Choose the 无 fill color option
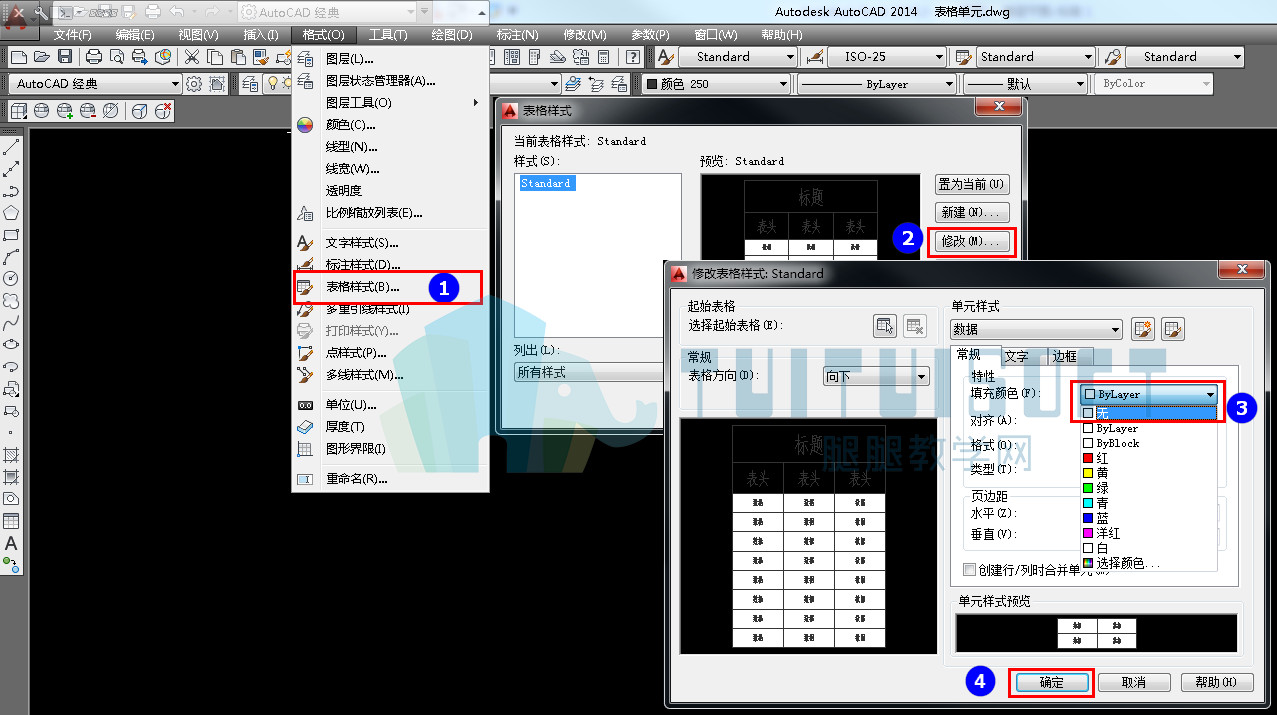Screen dimensions: 1277x715 1148,413
